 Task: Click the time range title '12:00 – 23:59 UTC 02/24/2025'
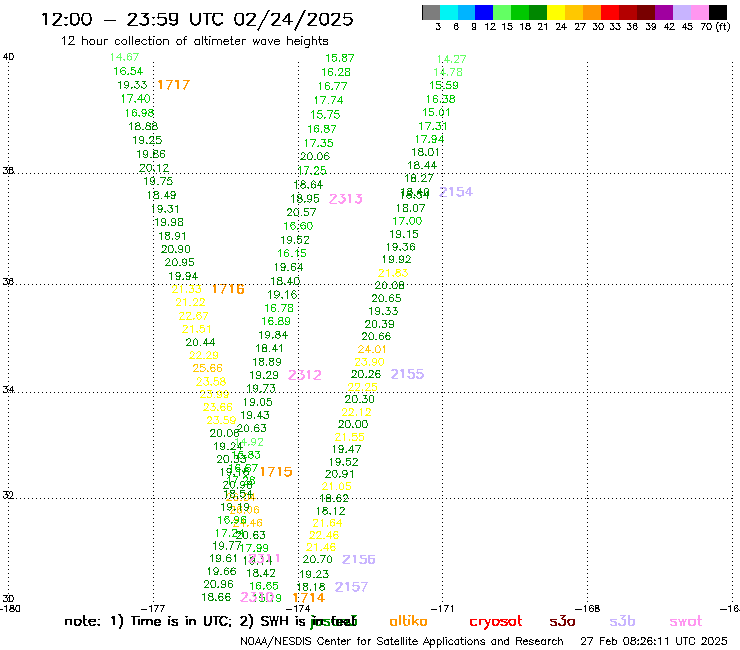(x=197, y=19)
